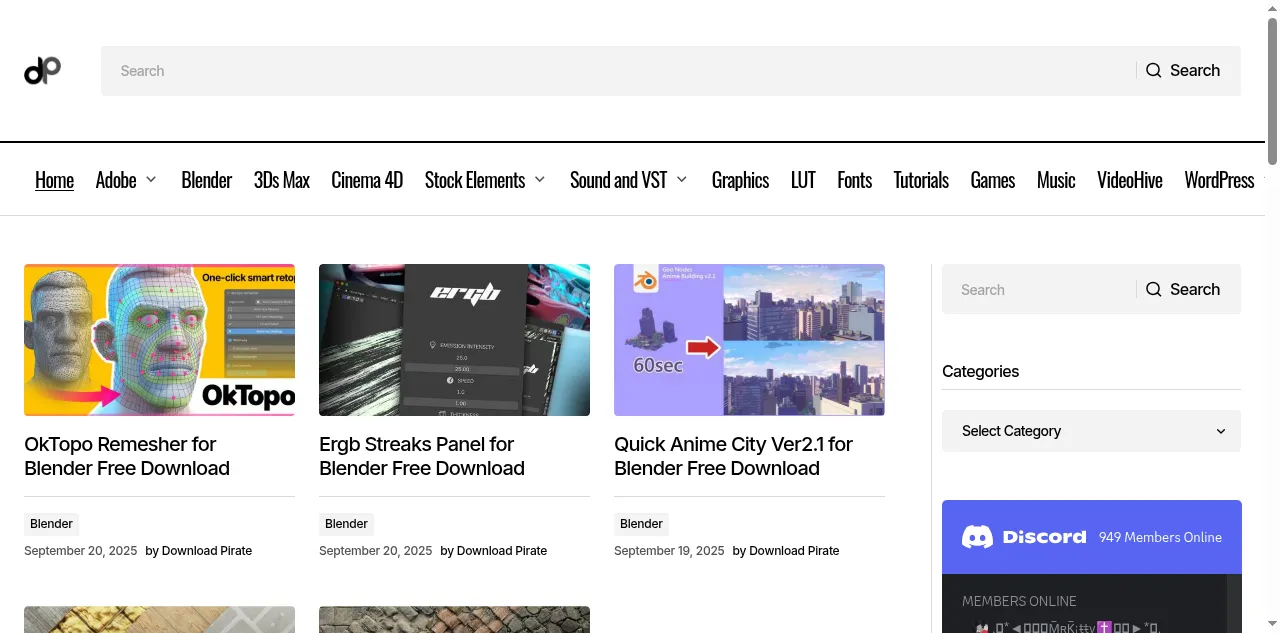Open the Games menu item
The width and height of the screenshot is (1280, 633).
click(993, 180)
